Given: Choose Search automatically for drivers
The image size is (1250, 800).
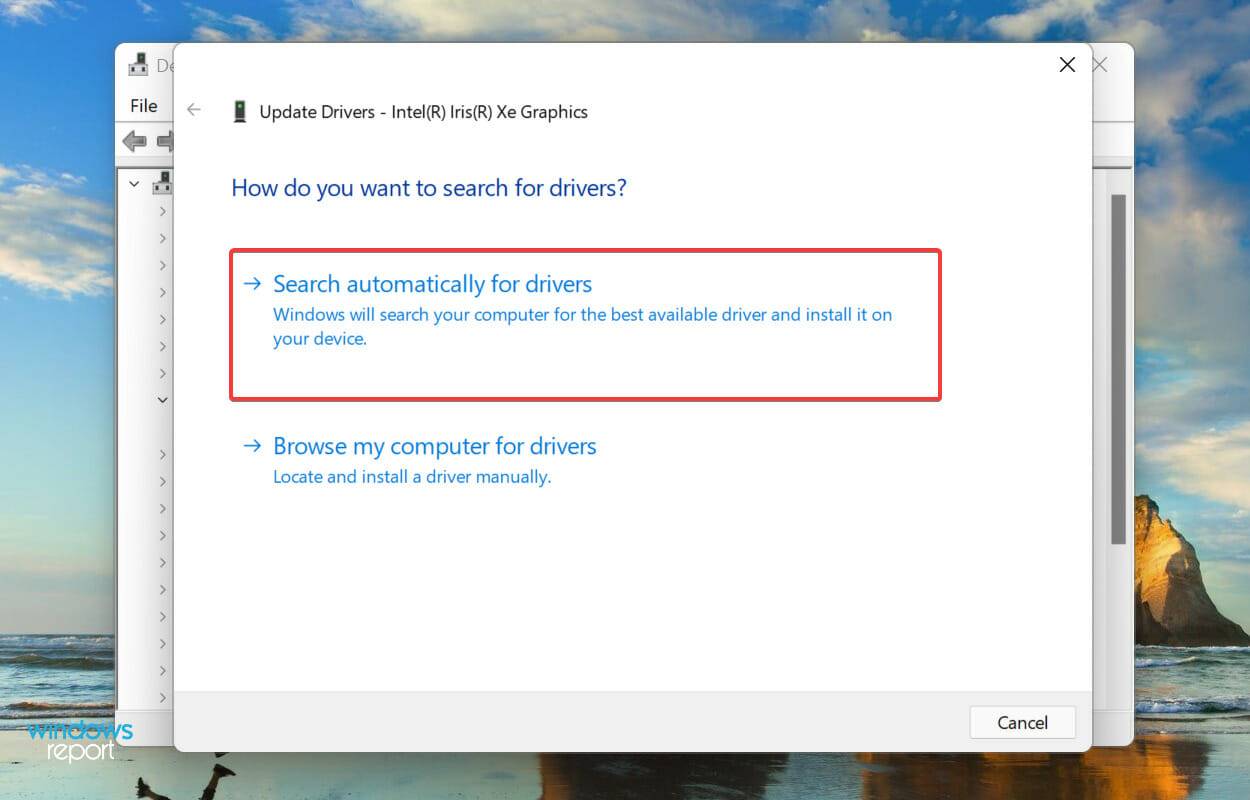Looking at the screenshot, I should [433, 284].
